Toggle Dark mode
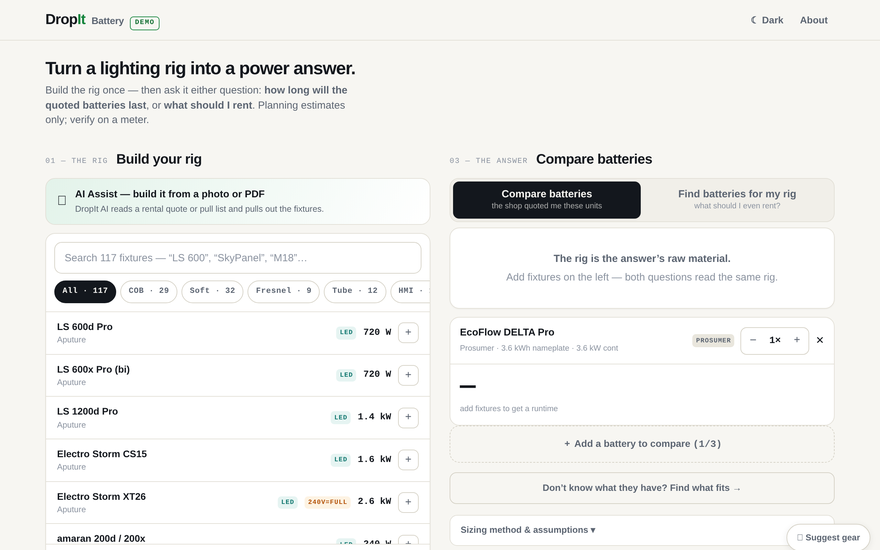The width and height of the screenshot is (880, 550). coord(767,20)
